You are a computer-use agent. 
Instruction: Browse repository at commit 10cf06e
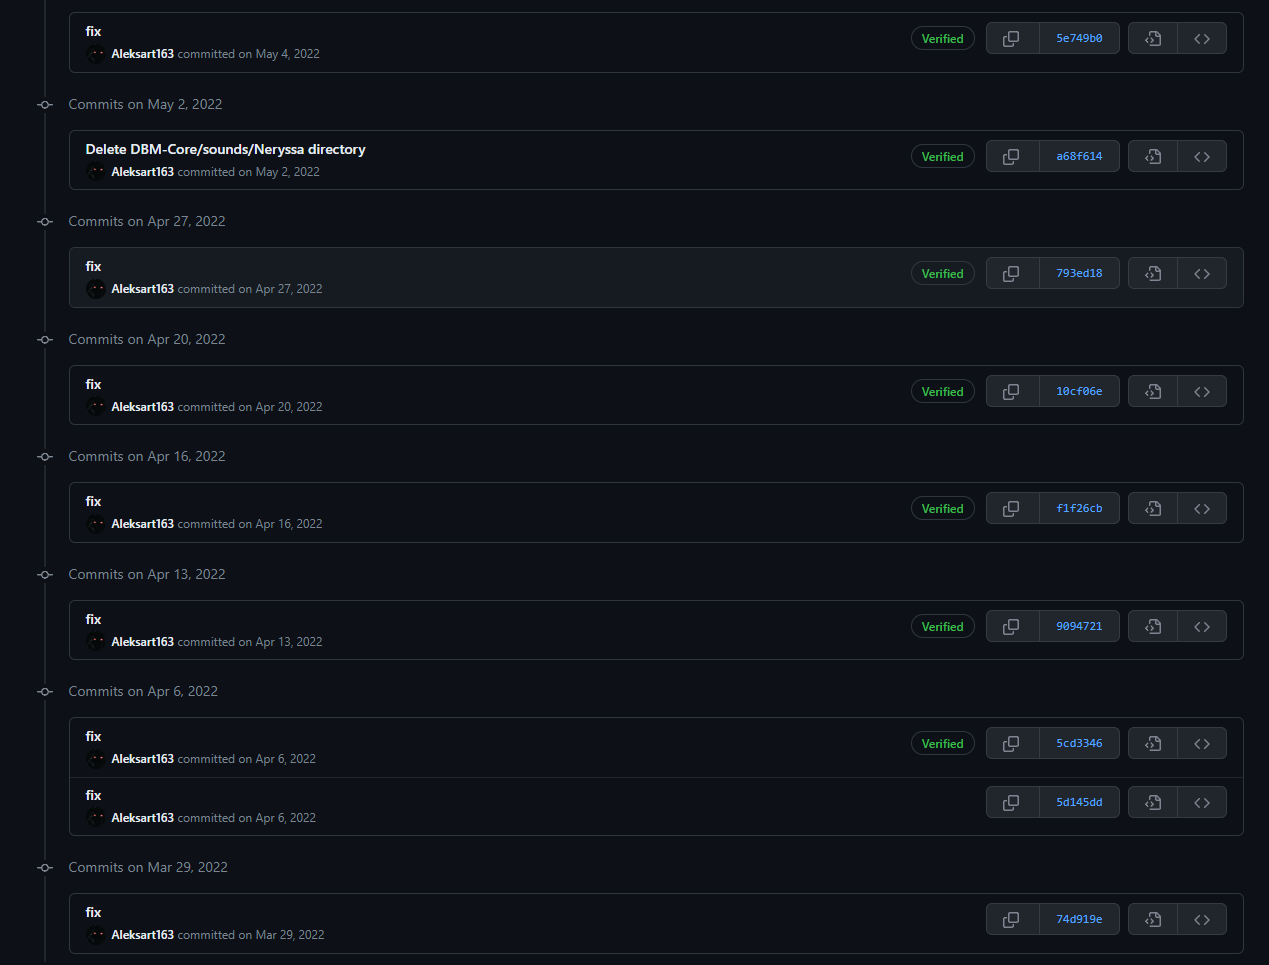tap(1202, 392)
